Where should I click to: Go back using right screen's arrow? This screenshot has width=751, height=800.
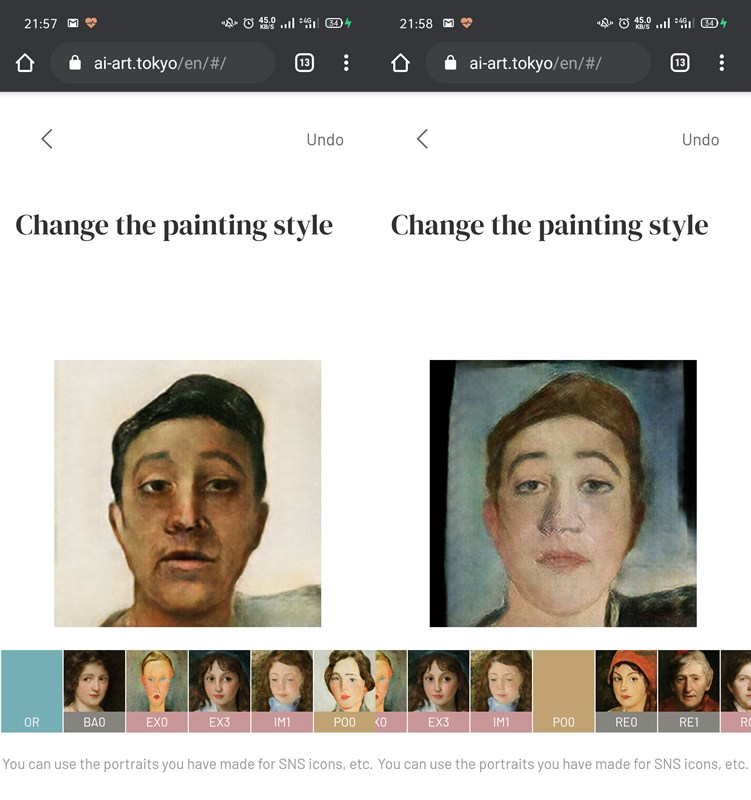coord(422,139)
